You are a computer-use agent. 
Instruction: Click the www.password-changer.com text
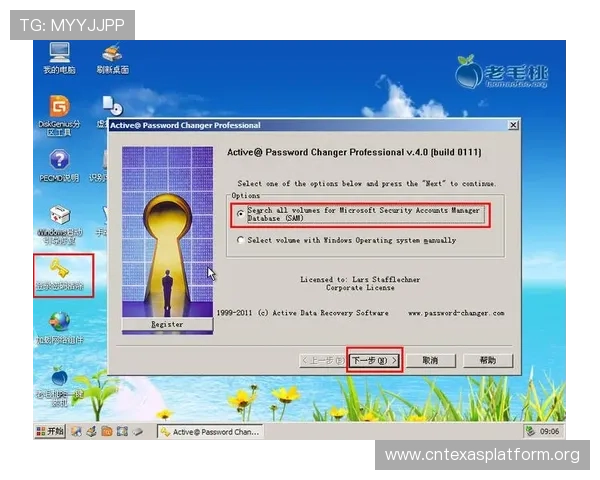coord(456,313)
